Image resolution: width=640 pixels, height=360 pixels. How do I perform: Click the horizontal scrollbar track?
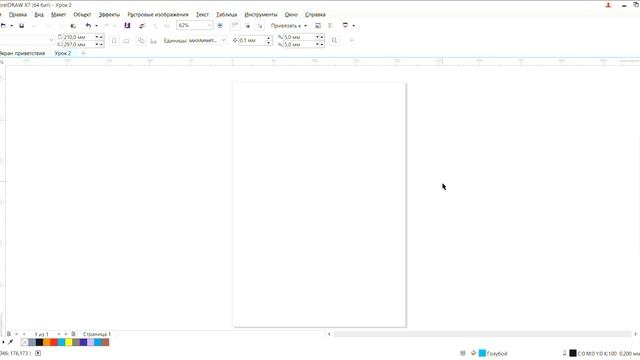[x=482, y=334]
